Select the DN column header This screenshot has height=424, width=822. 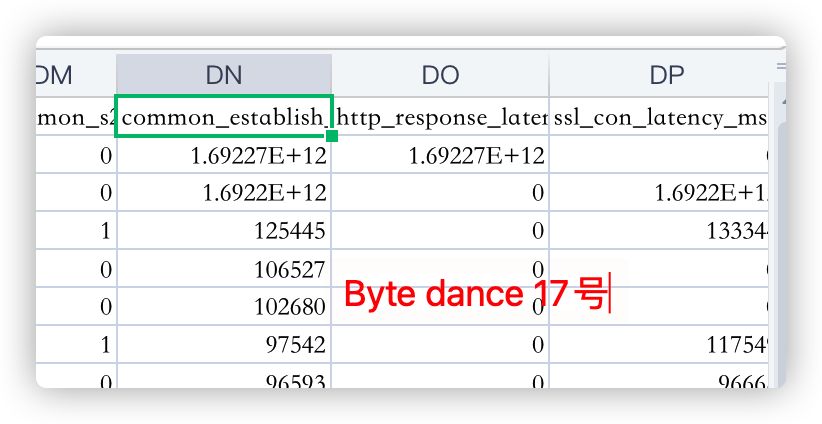tap(223, 75)
